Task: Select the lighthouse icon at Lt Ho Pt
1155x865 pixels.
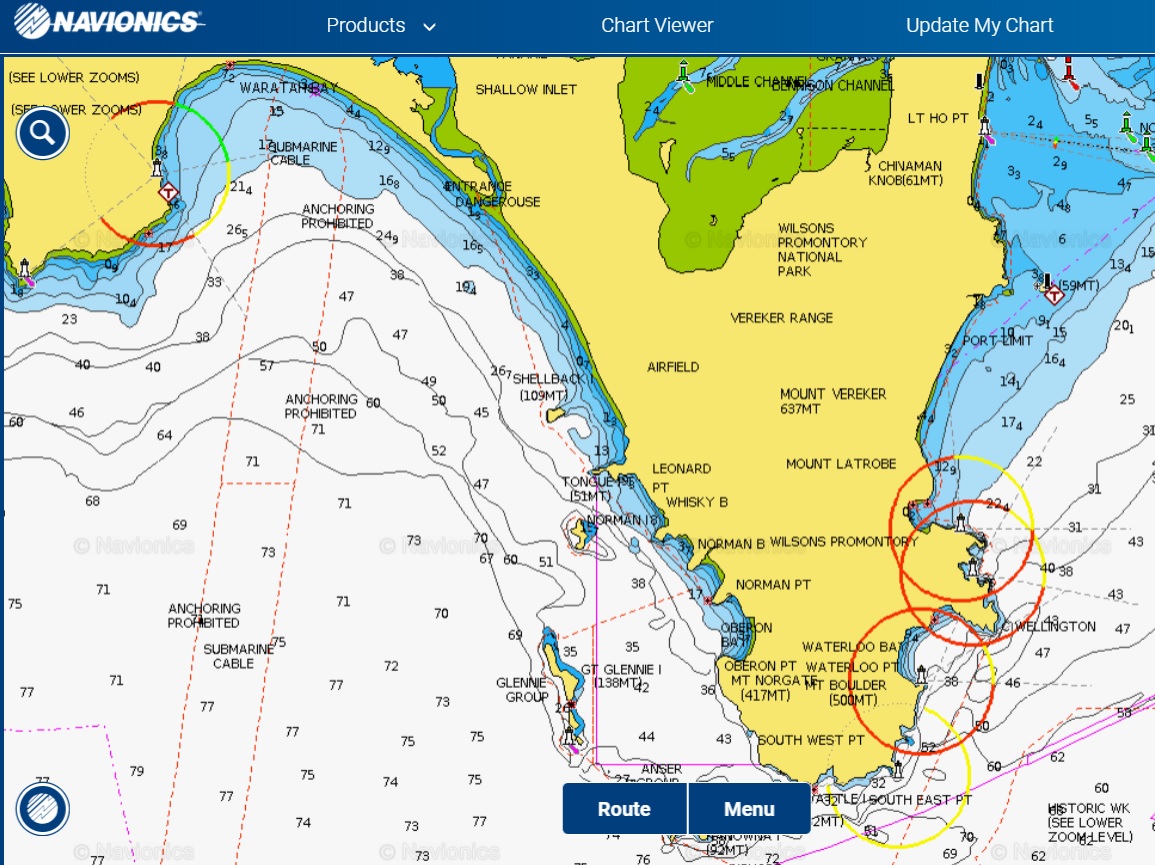Action: click(x=985, y=128)
